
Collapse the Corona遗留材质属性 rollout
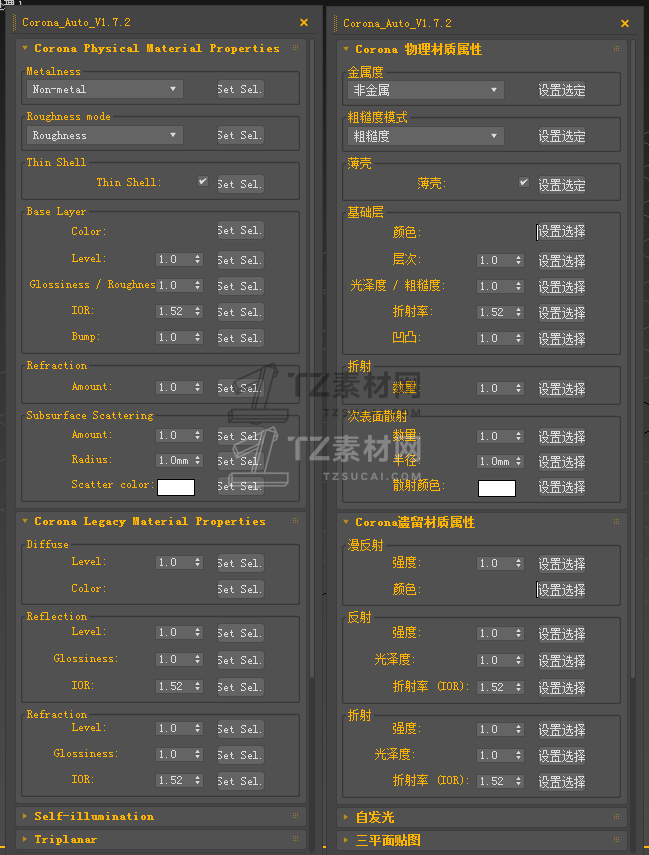coord(346,522)
